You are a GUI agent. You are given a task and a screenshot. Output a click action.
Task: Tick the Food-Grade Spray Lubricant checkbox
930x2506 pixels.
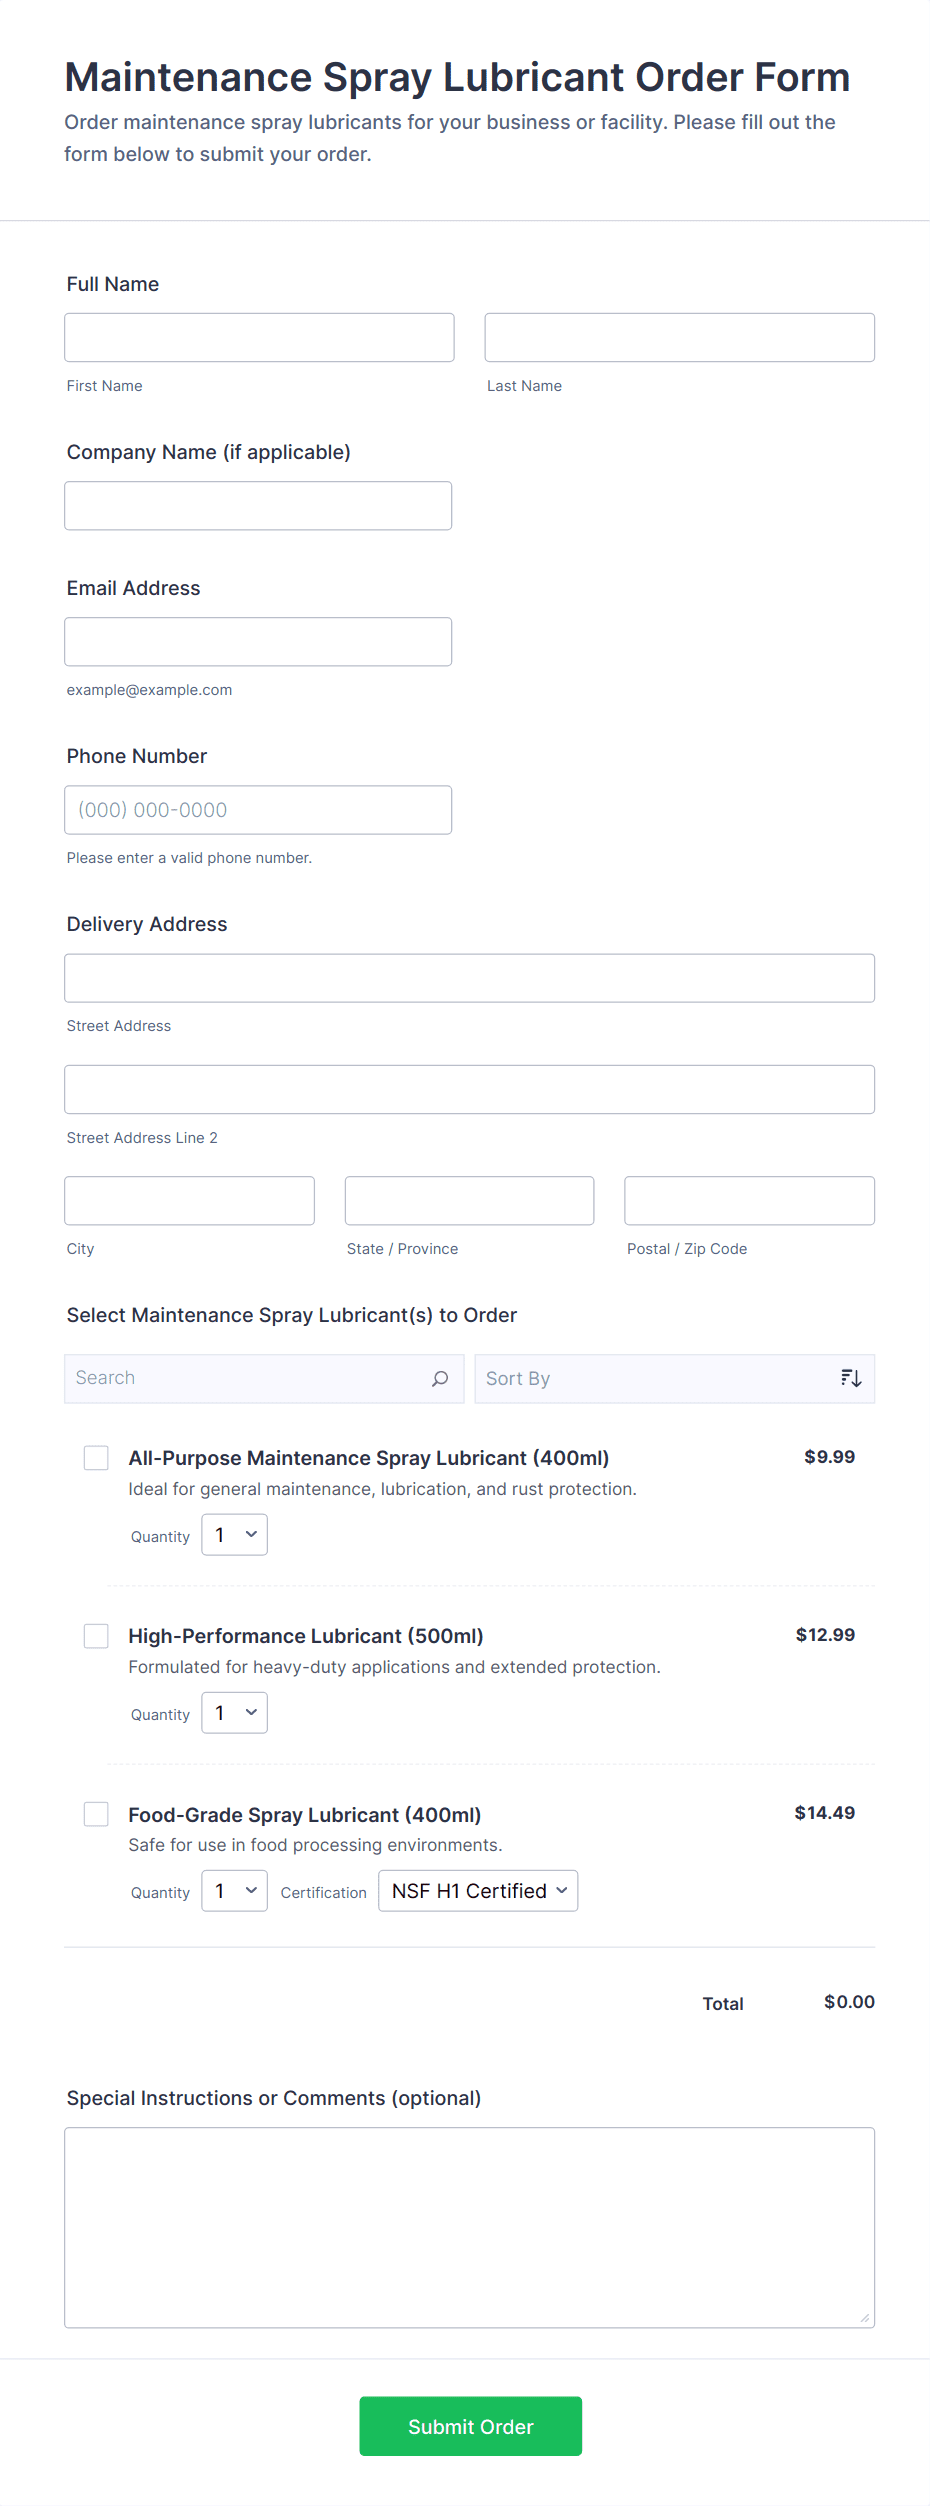coord(96,1814)
